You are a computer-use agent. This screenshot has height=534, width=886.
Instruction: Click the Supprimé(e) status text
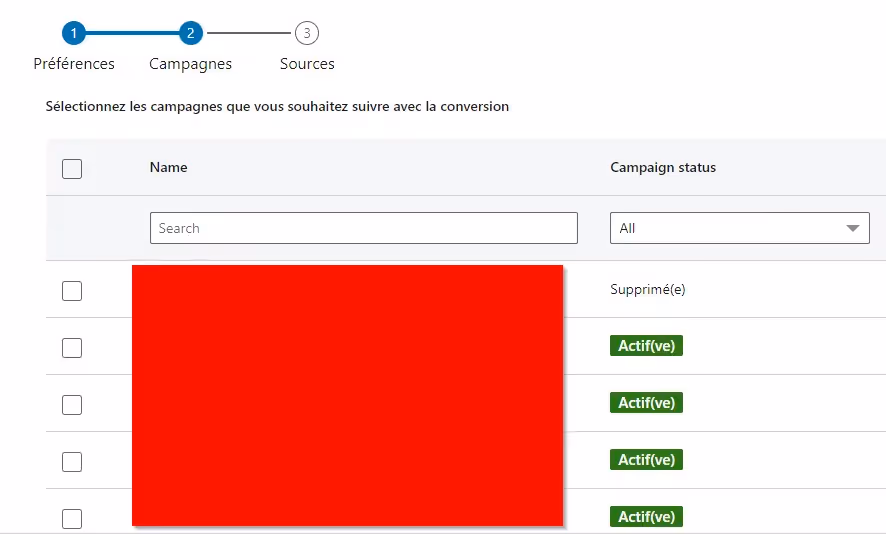point(648,289)
